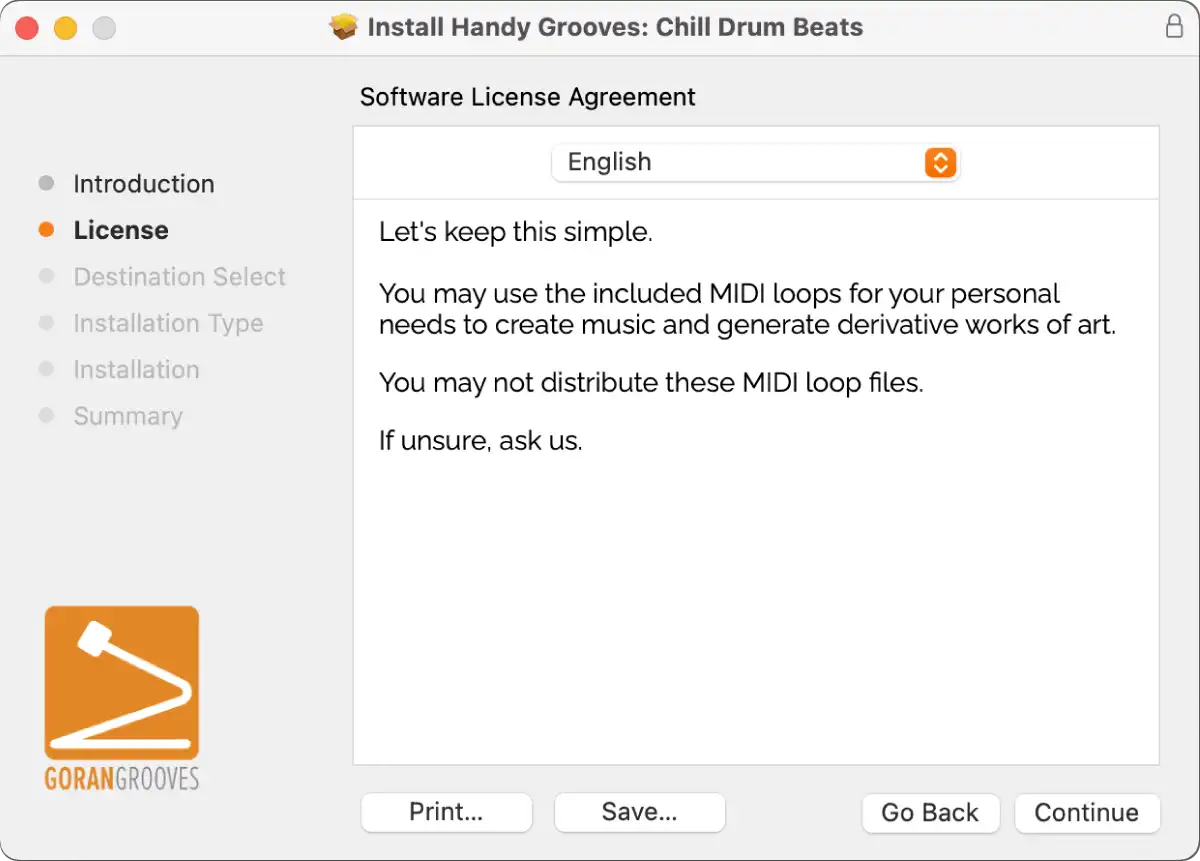
Task: Click the GORANGROOVES text under the logo
Action: pyautogui.click(x=122, y=779)
